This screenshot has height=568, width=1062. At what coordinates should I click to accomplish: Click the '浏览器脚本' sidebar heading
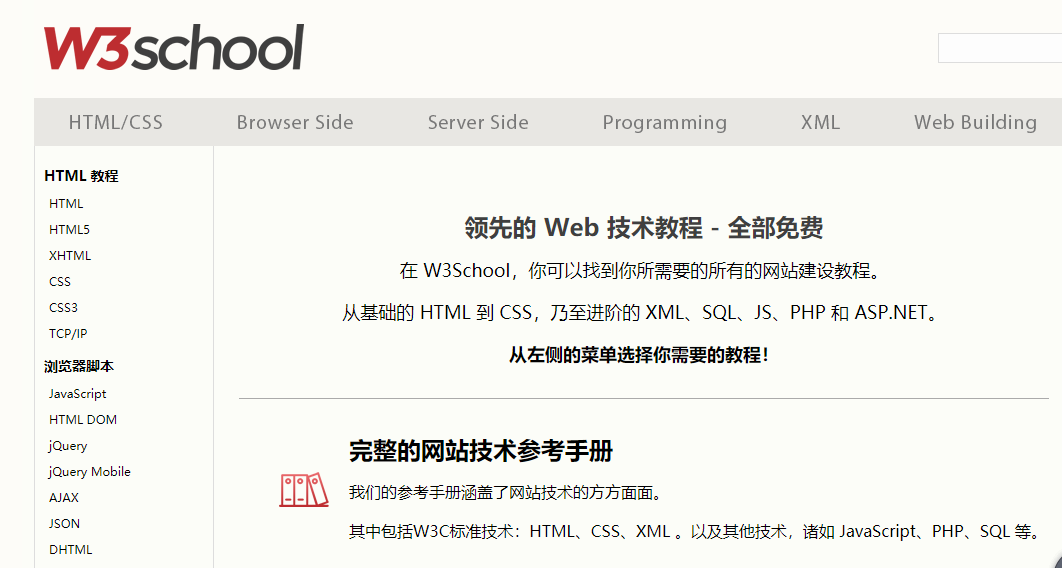click(79, 366)
